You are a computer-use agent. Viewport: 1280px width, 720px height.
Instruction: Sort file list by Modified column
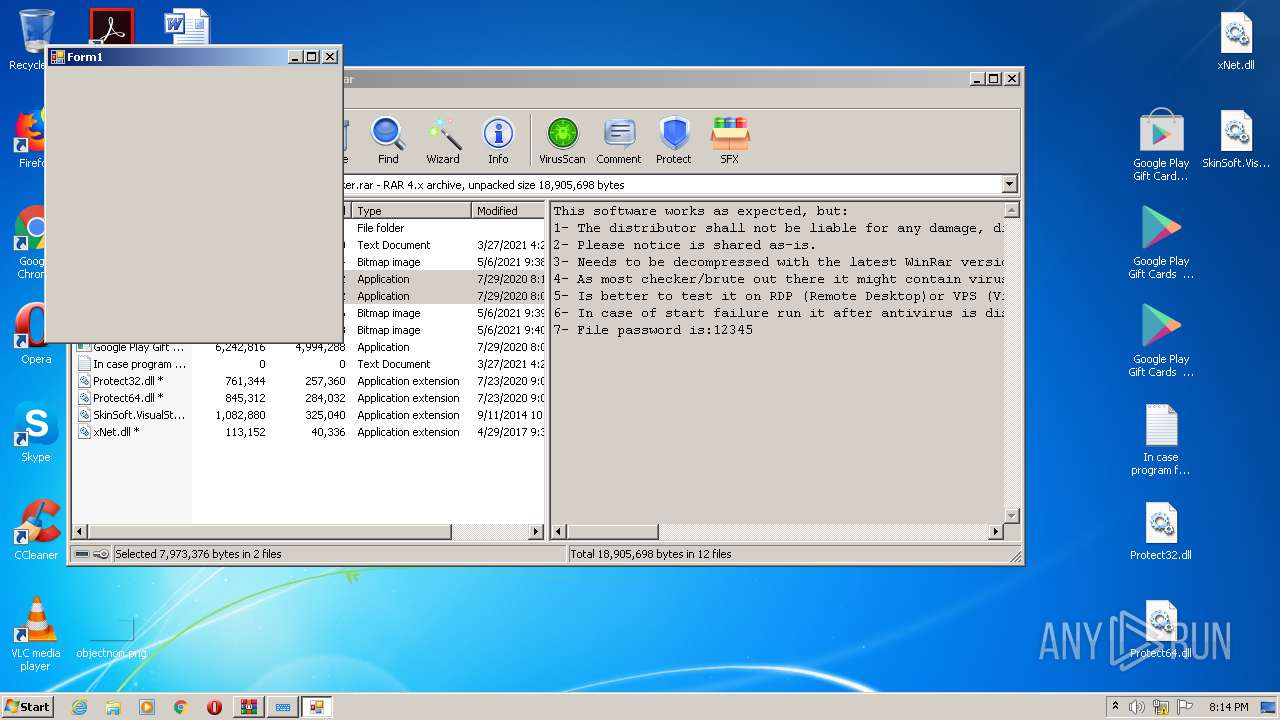point(508,211)
